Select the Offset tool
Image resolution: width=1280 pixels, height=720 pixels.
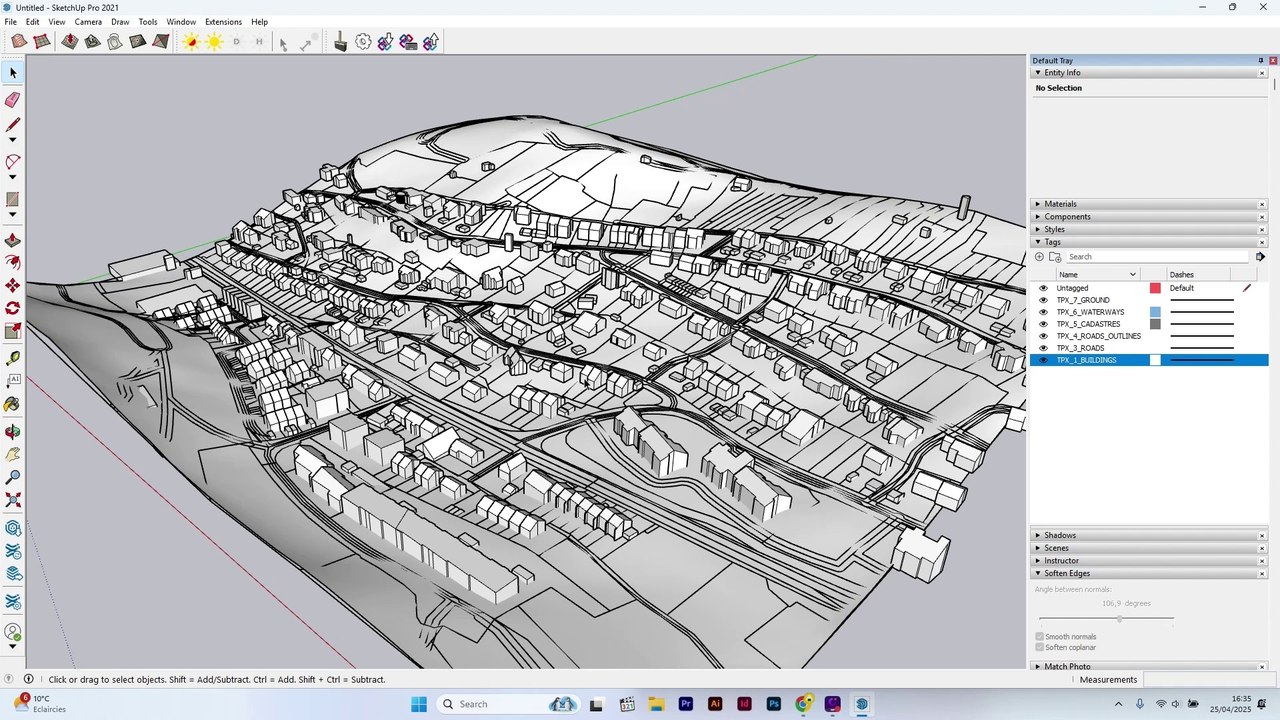click(x=13, y=262)
